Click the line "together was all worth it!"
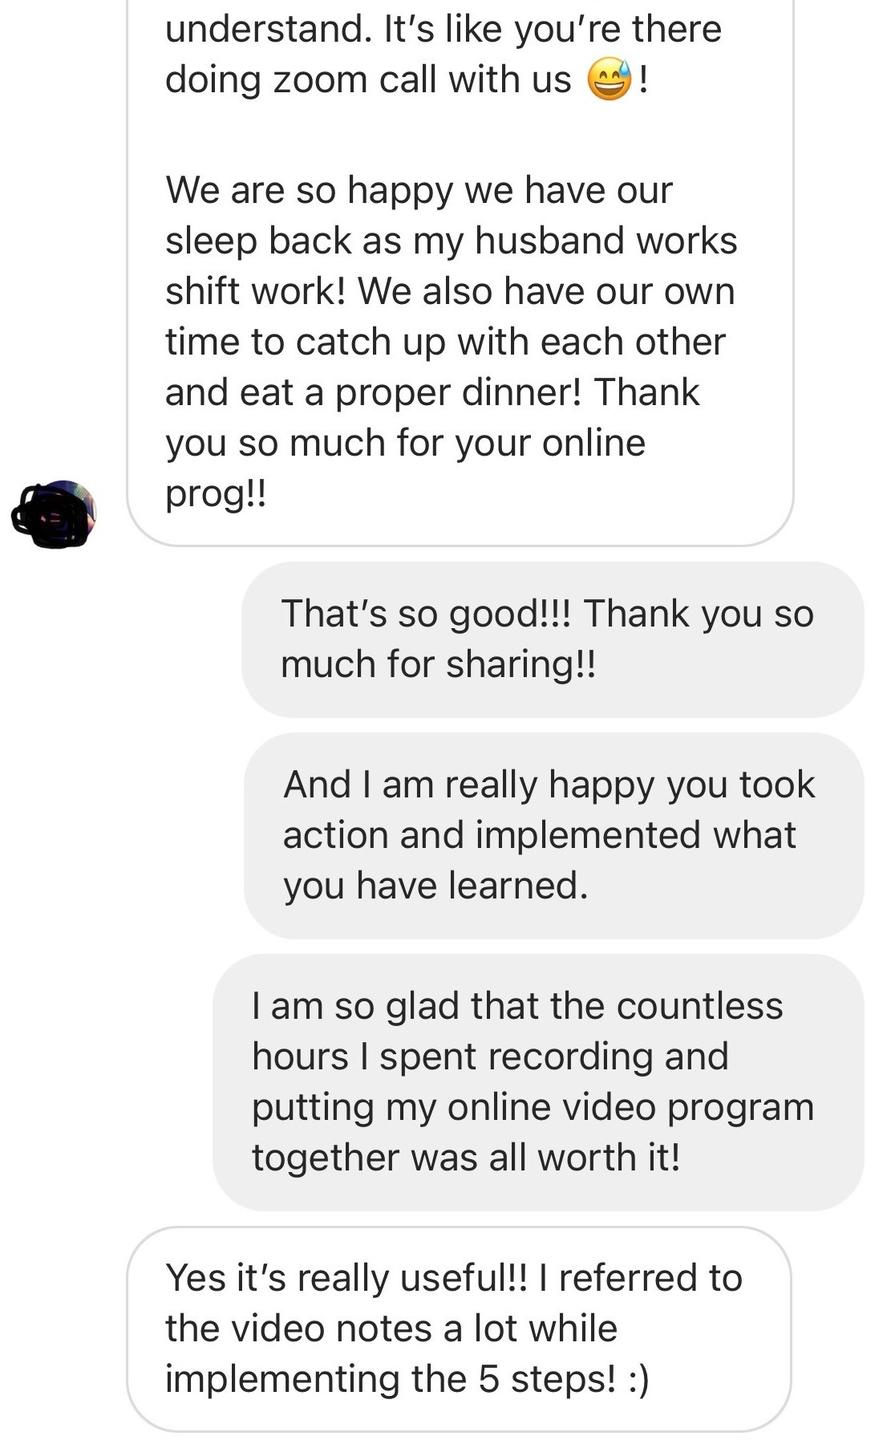Viewport: 887px width, 1440px height. pos(466,1158)
